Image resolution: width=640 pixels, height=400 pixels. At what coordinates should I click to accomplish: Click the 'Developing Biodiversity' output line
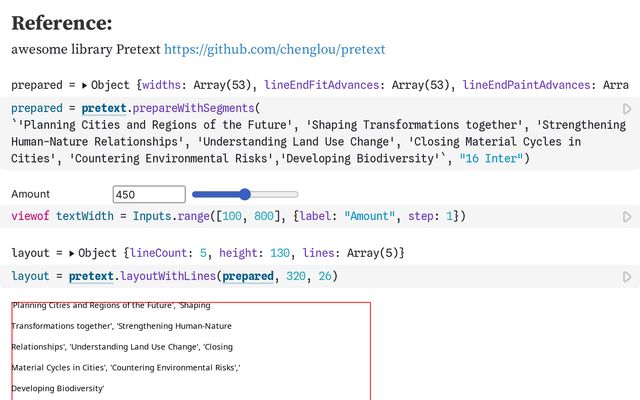tap(58, 388)
